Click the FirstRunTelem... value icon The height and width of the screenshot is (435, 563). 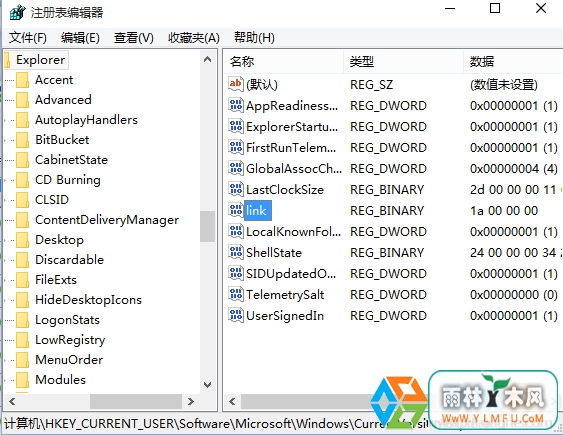236,147
